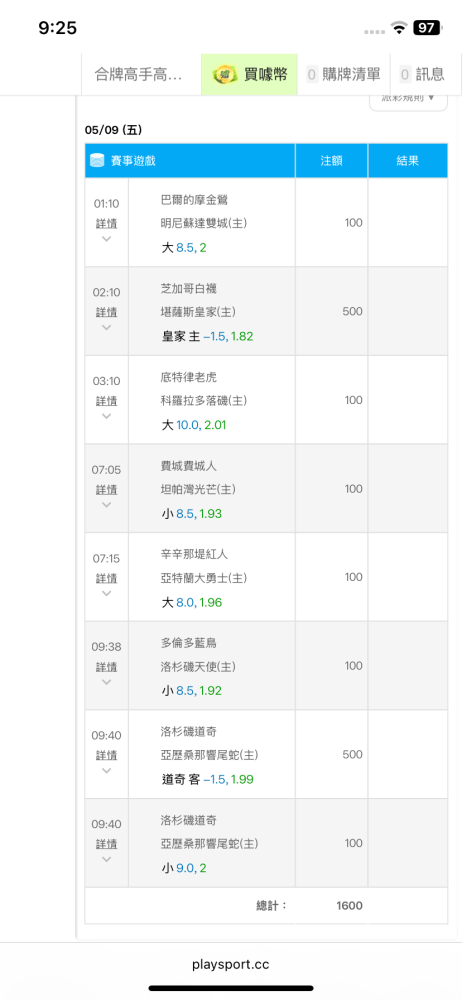Image resolution: width=462 pixels, height=1000 pixels.
Task: Tap the playsport.cc address bar
Action: (x=231, y=964)
